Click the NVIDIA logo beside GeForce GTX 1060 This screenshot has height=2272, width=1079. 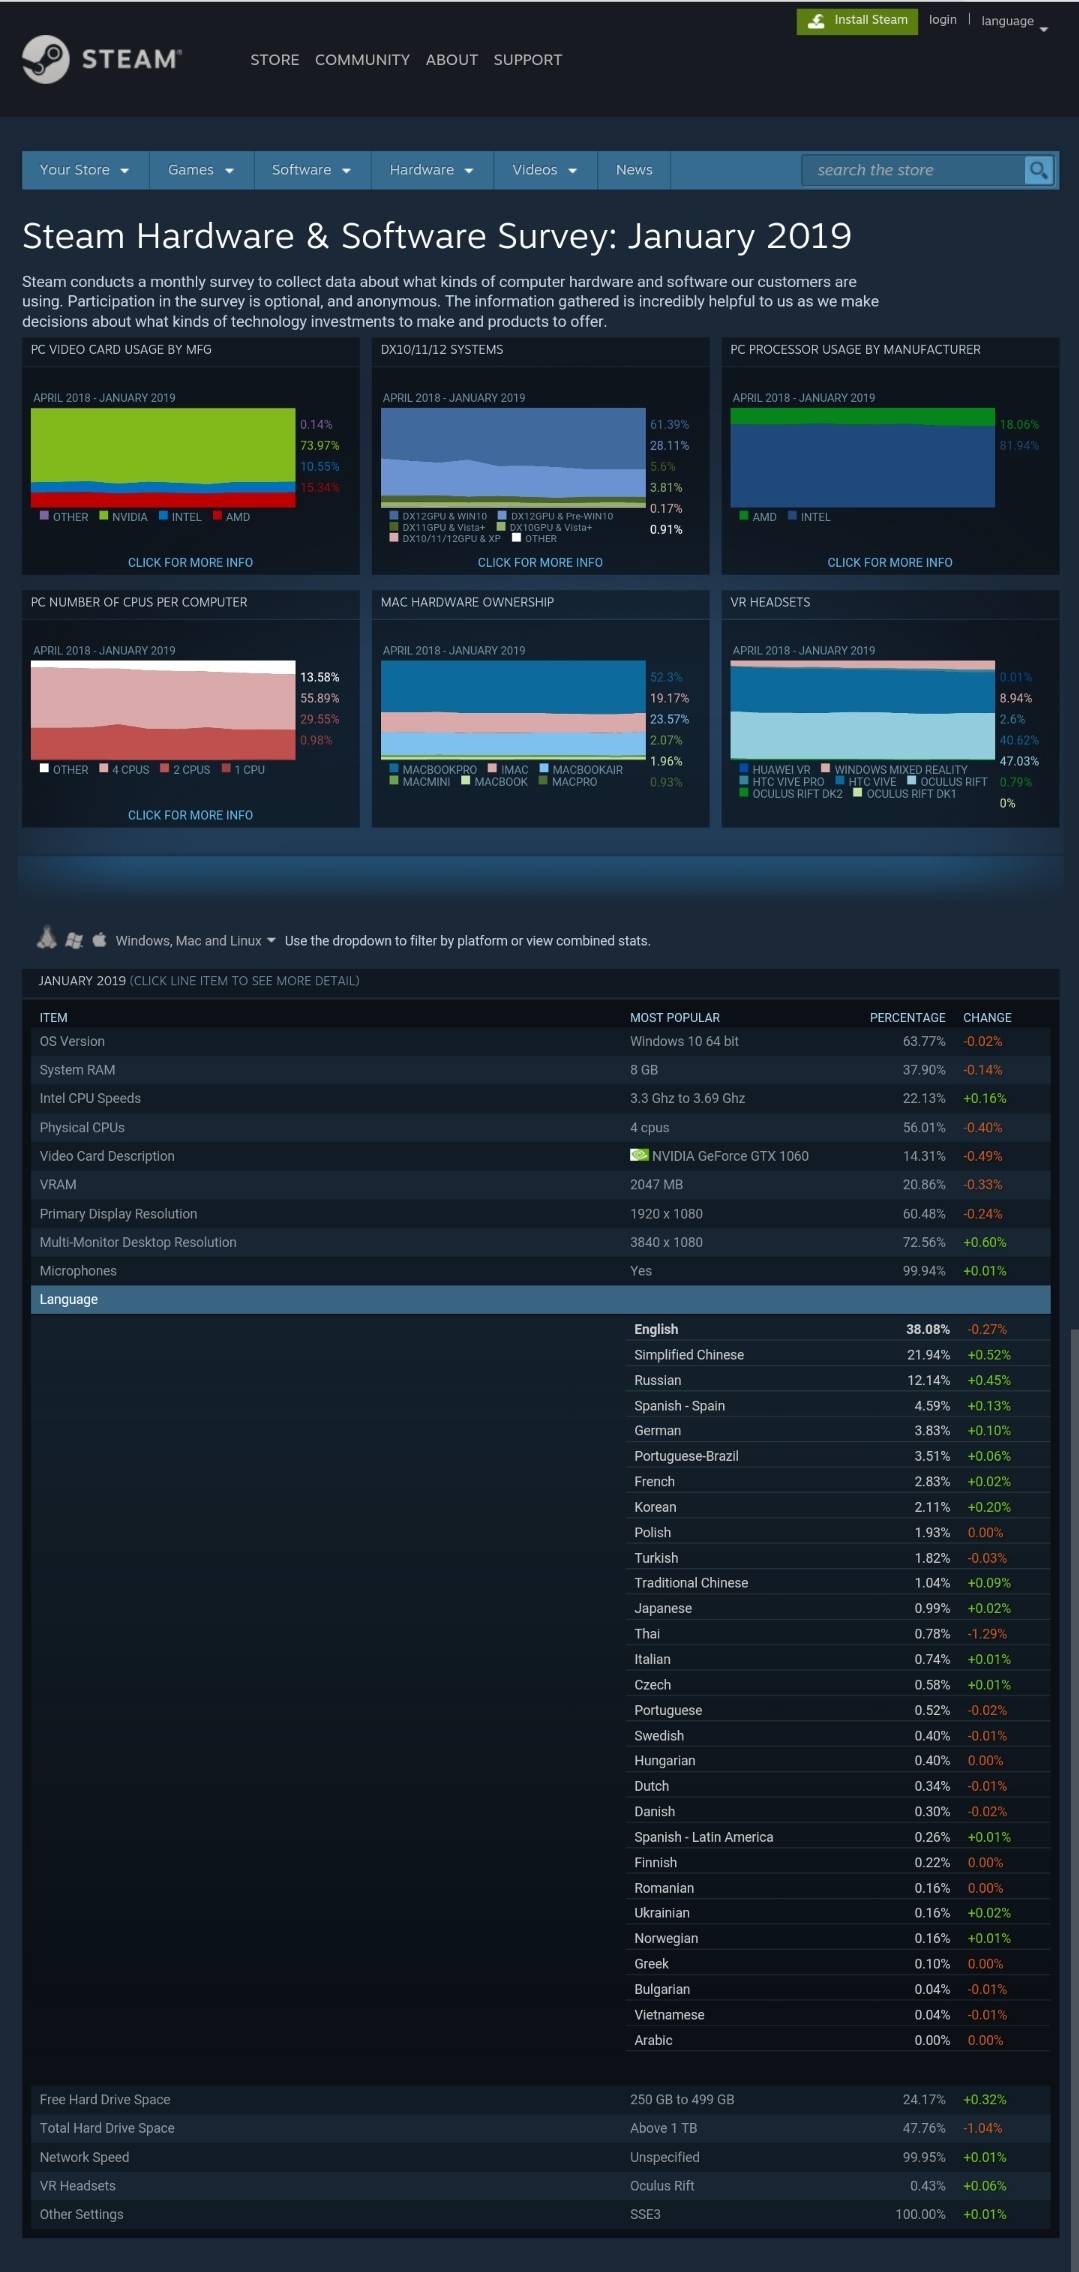[638, 1155]
